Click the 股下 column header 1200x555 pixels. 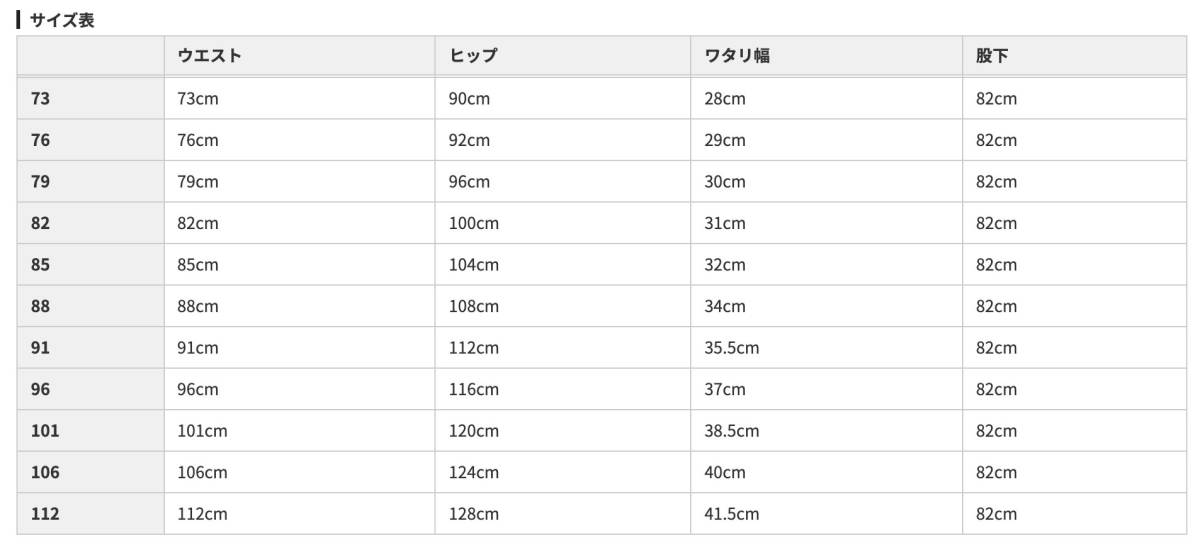[992, 56]
